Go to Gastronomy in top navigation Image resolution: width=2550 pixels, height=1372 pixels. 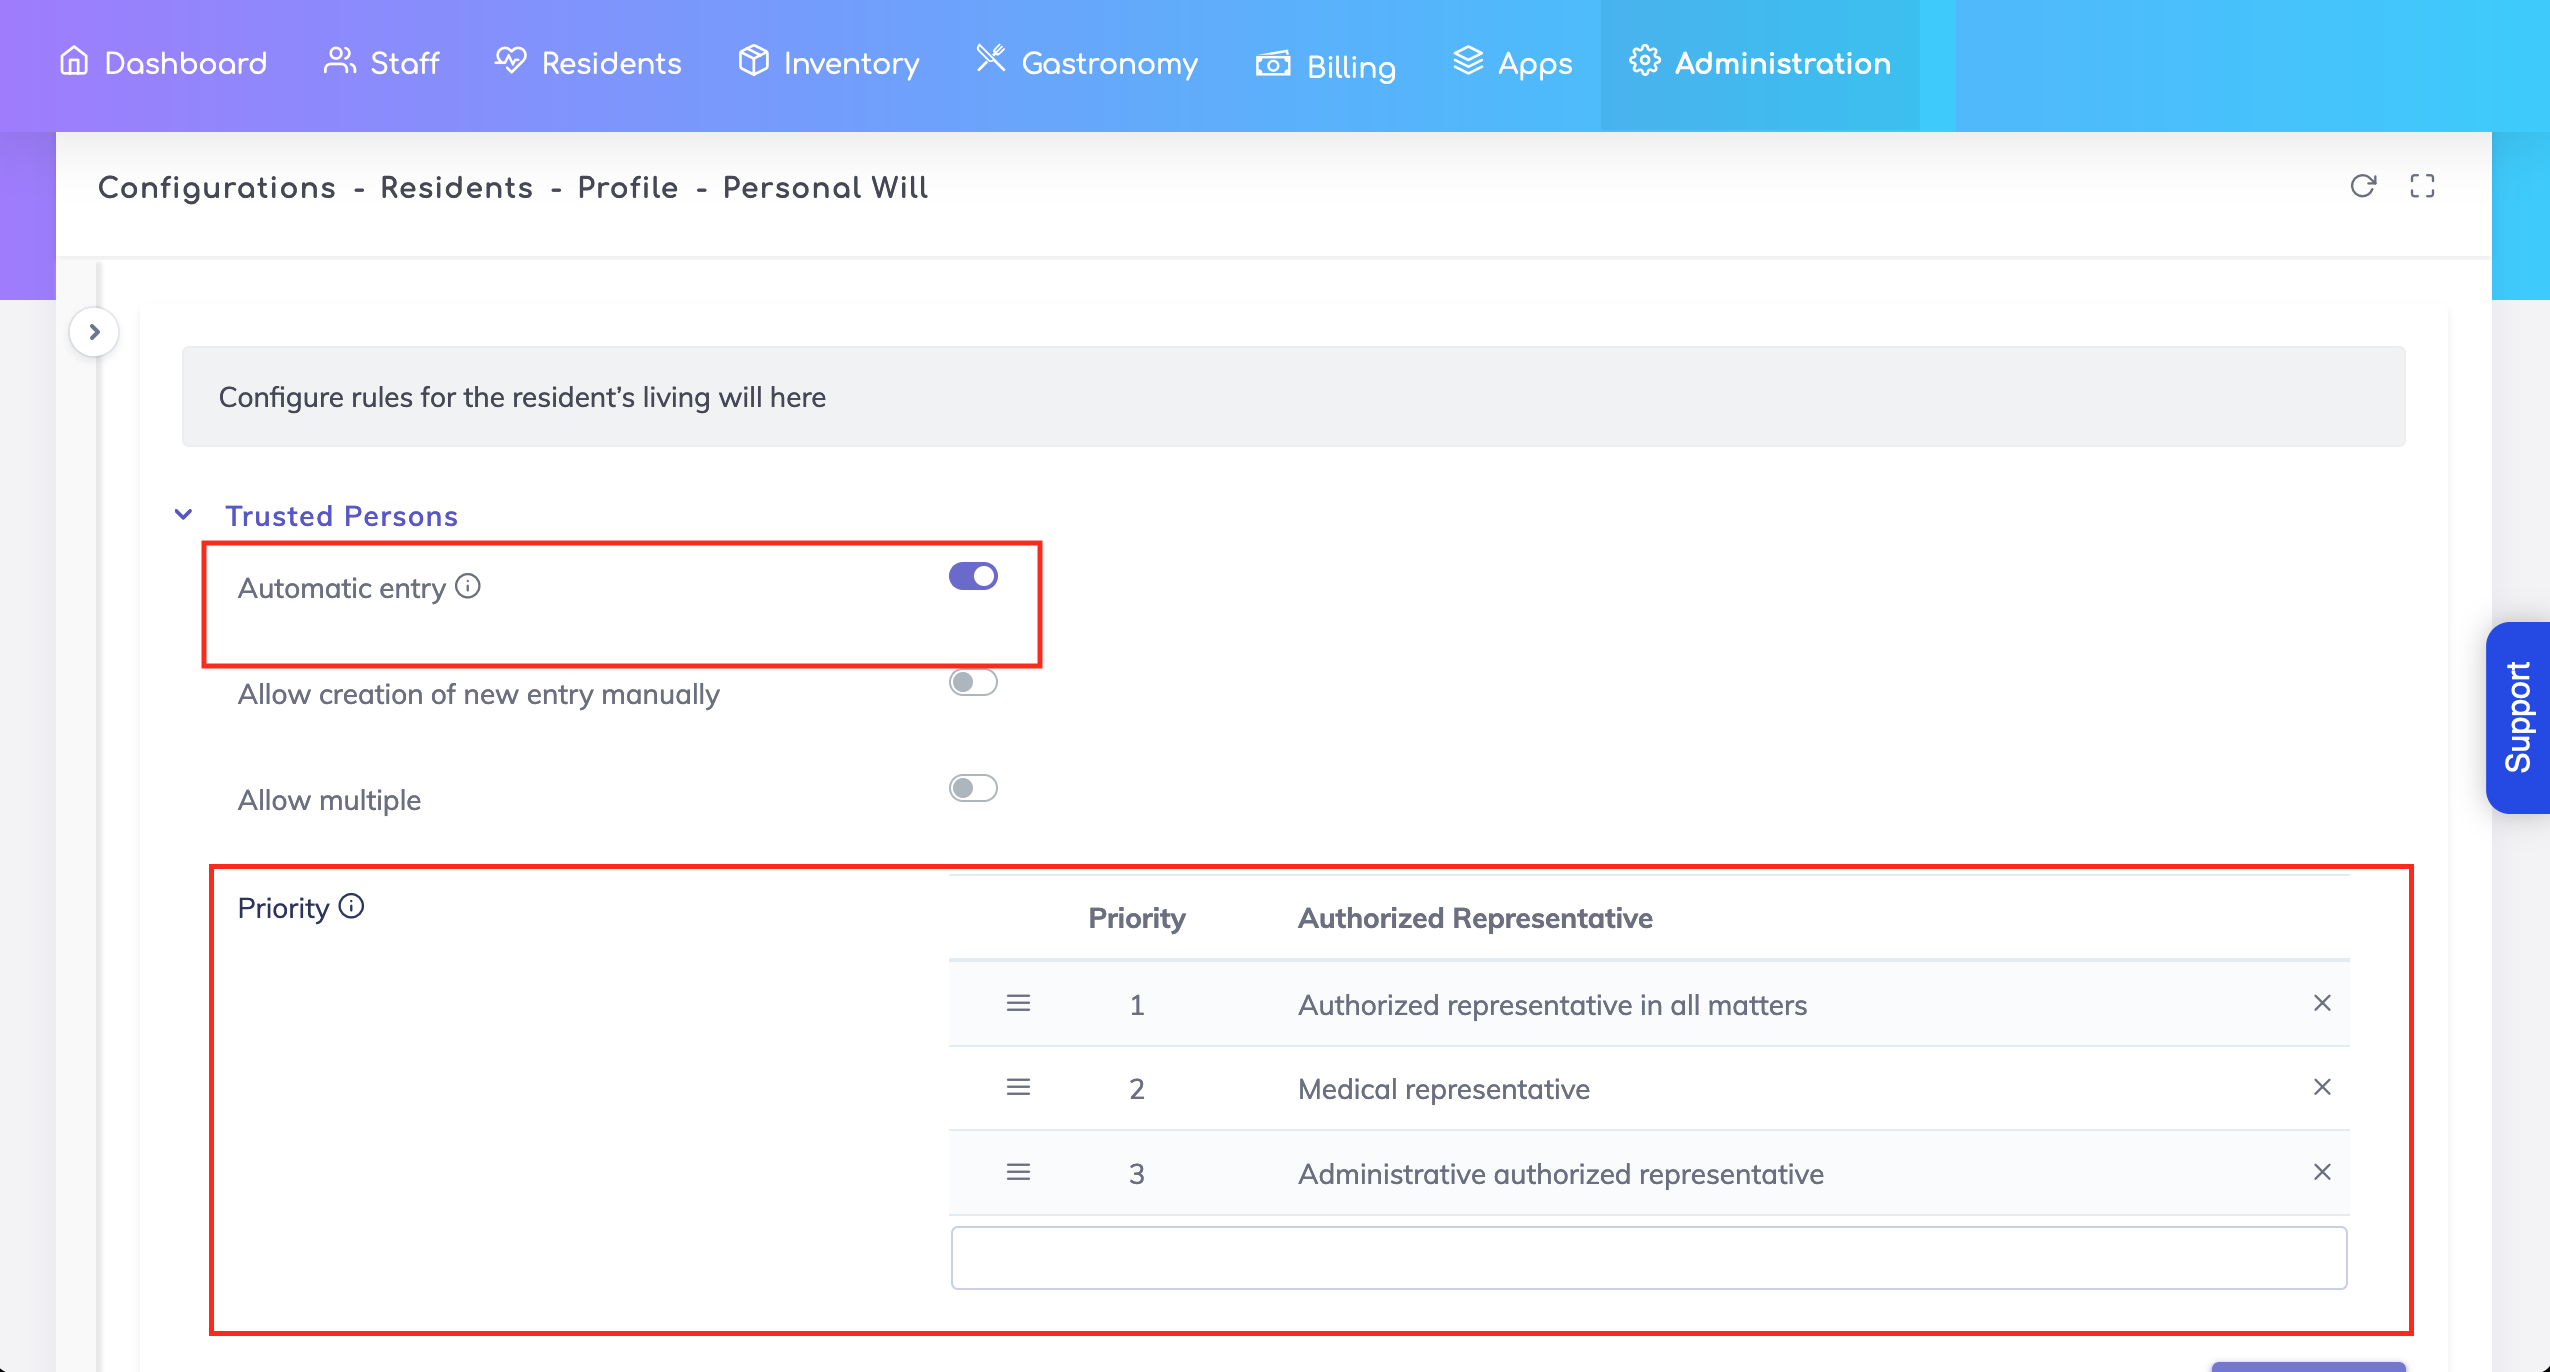point(1087,63)
